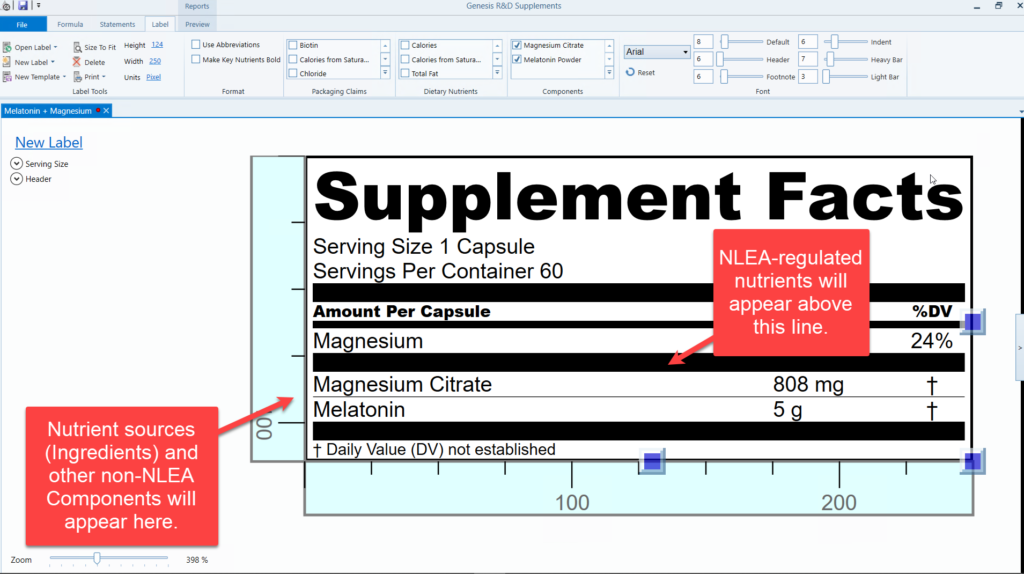Select the Label ribbon tab
The image size is (1024, 574).
(x=160, y=24)
